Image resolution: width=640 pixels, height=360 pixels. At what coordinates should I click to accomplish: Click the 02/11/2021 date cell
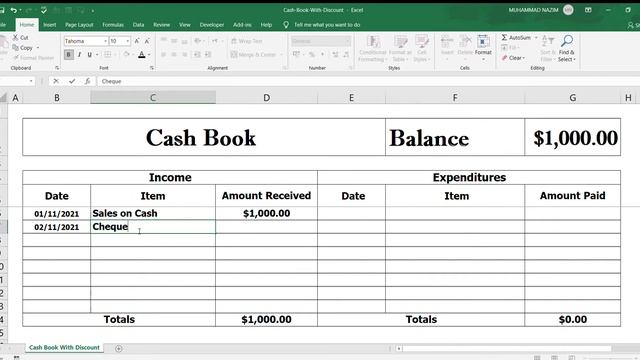pos(57,227)
